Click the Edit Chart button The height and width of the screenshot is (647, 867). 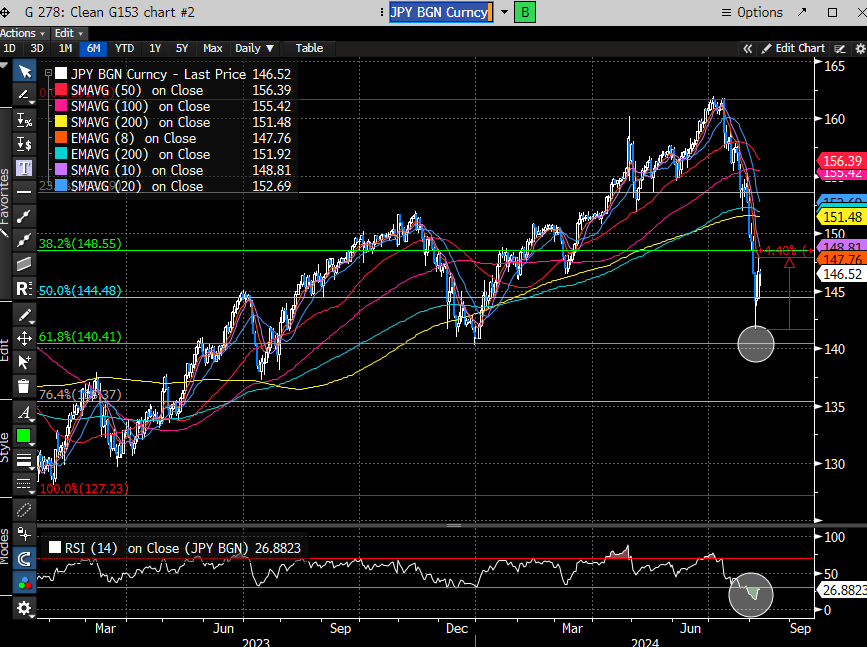793,48
